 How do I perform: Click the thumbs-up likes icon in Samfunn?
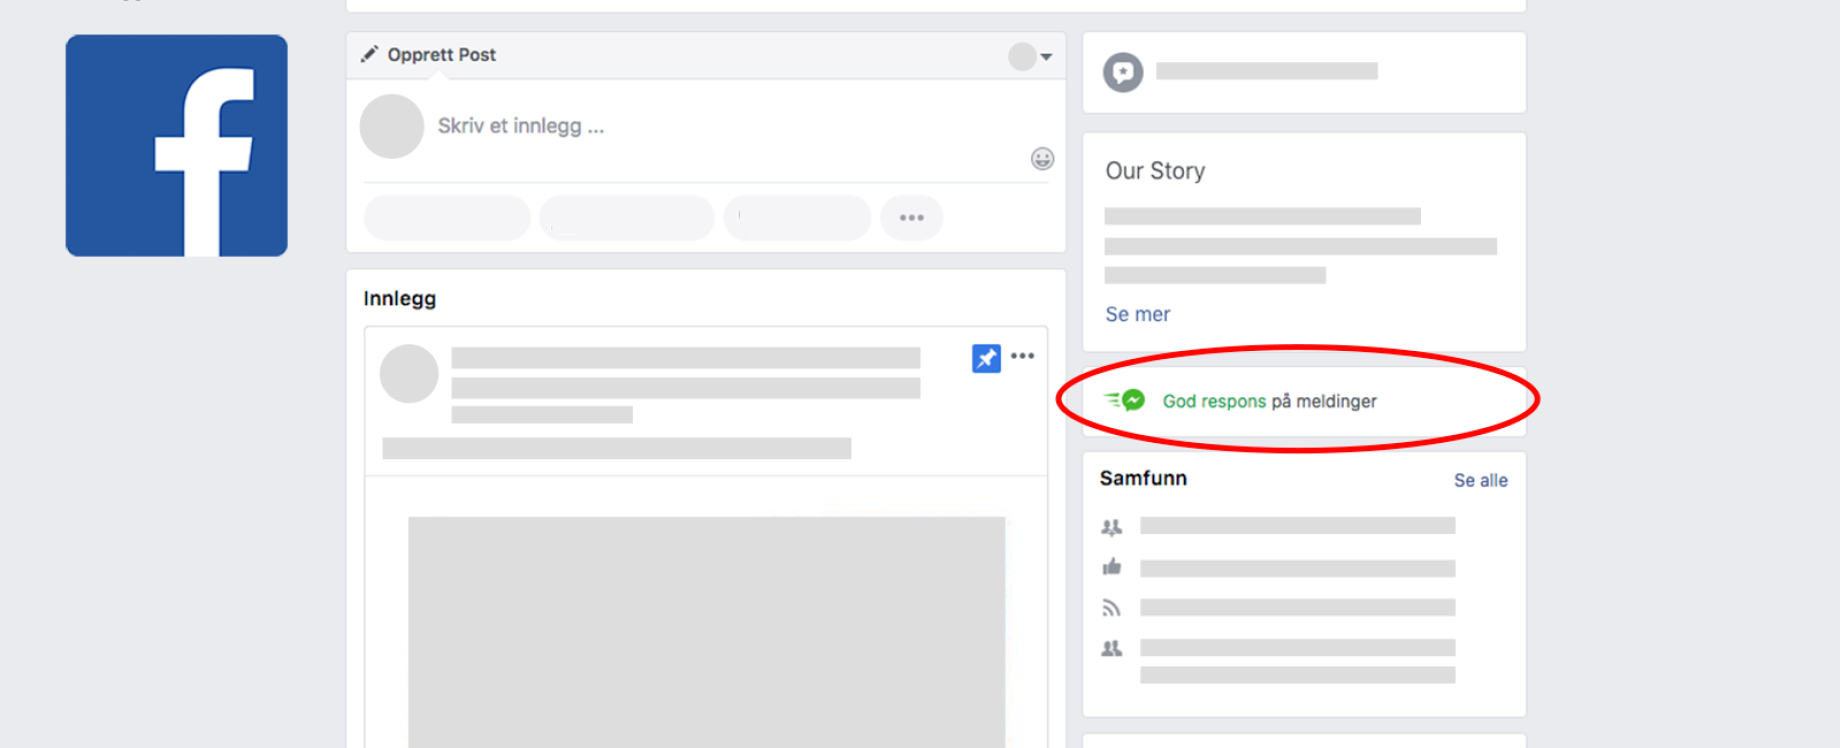pos(1112,568)
